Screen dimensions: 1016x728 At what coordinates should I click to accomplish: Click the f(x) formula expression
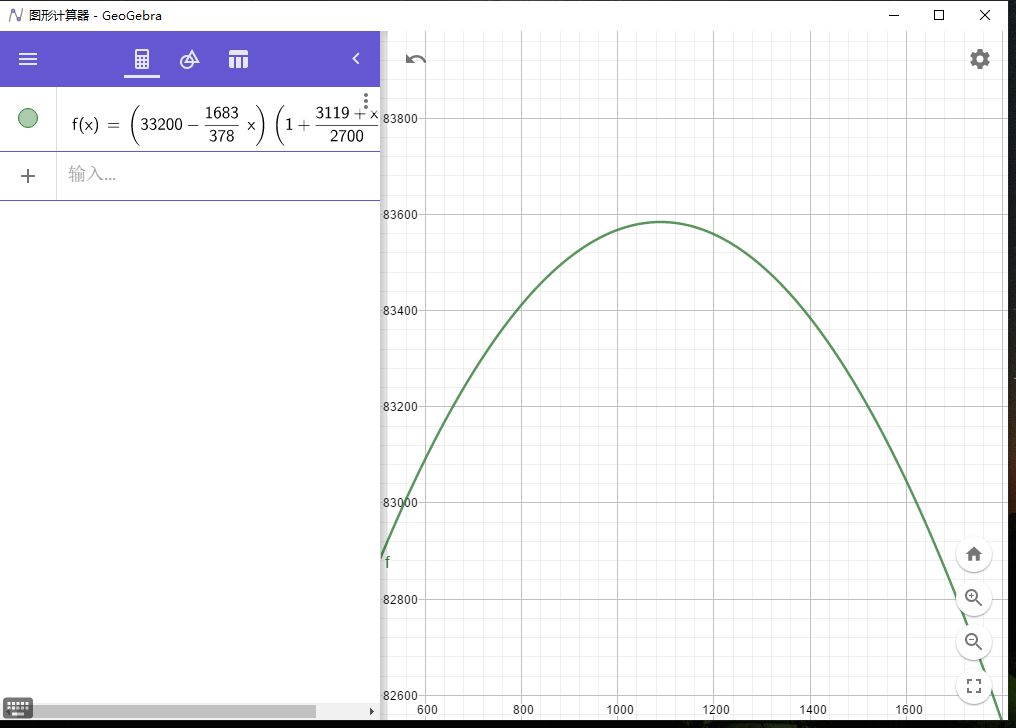coord(220,124)
